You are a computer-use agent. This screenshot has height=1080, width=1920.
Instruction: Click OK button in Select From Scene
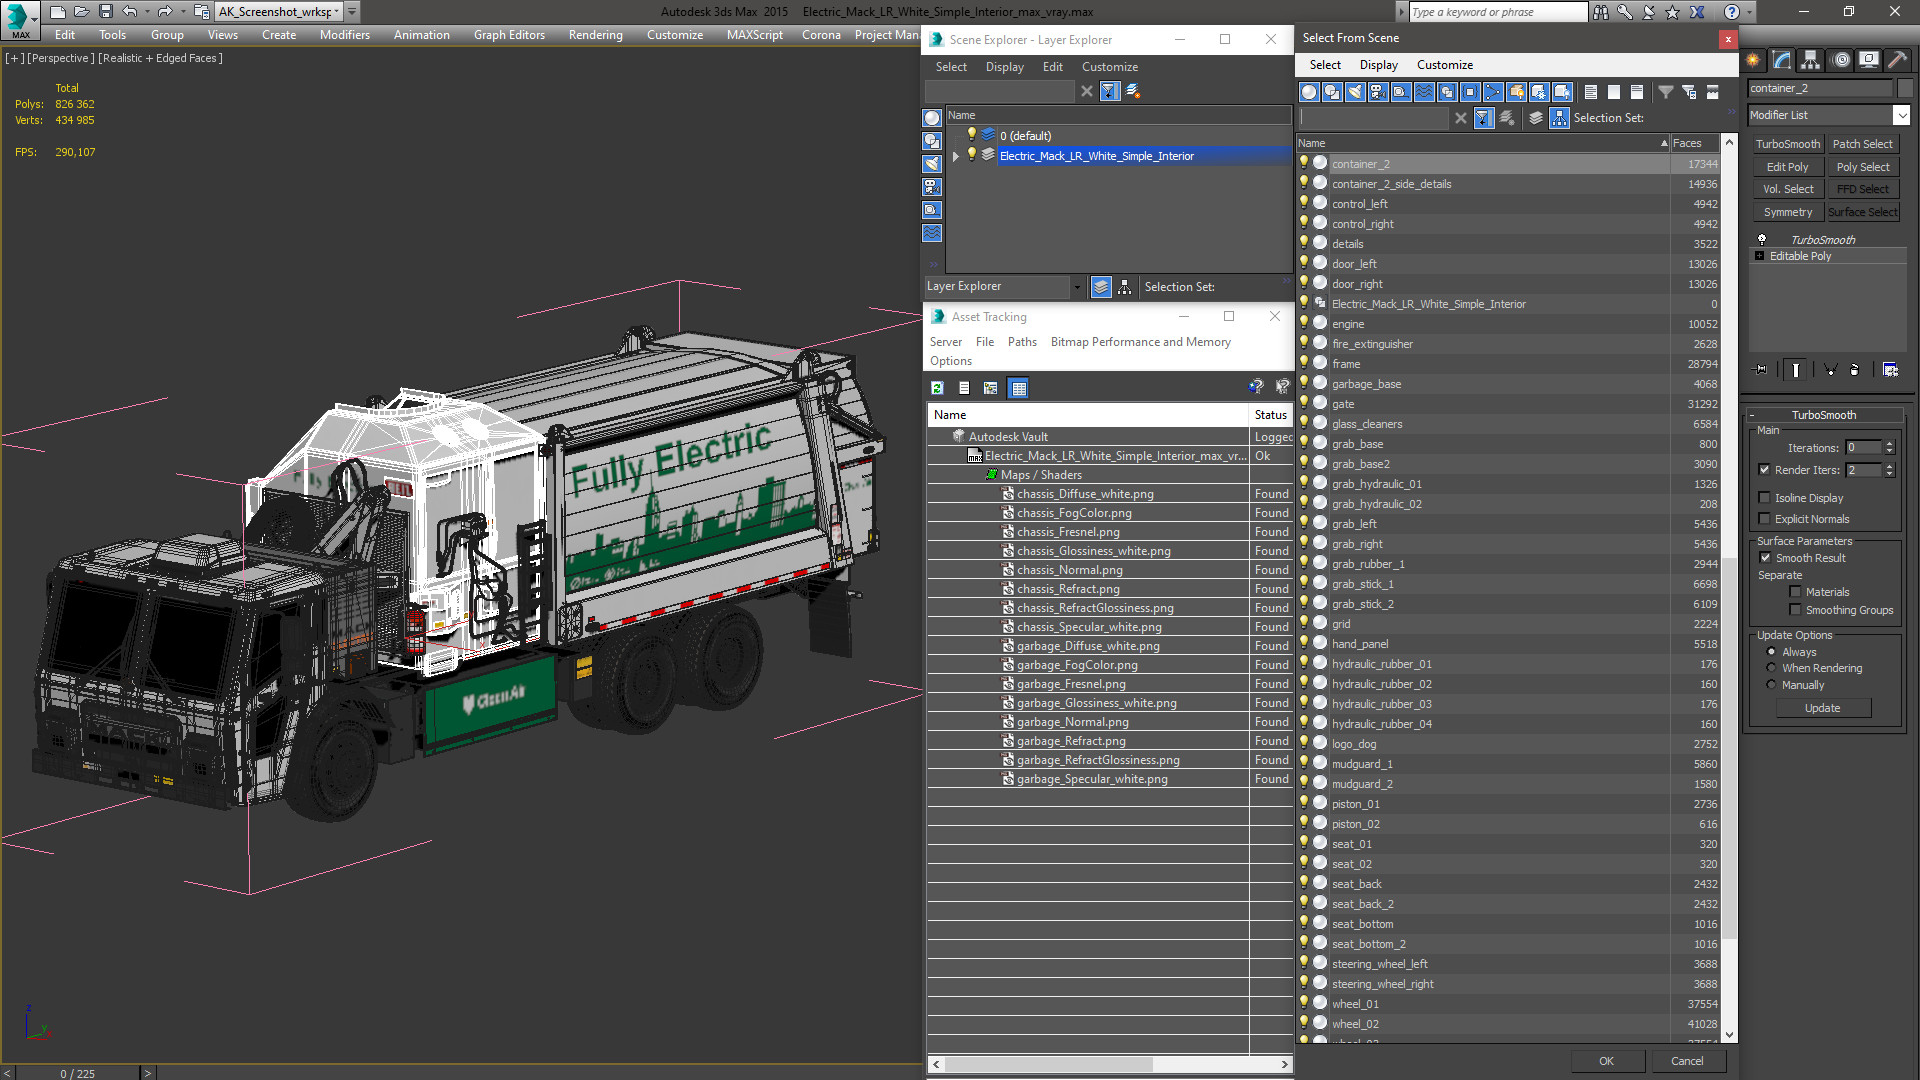1606,1061
